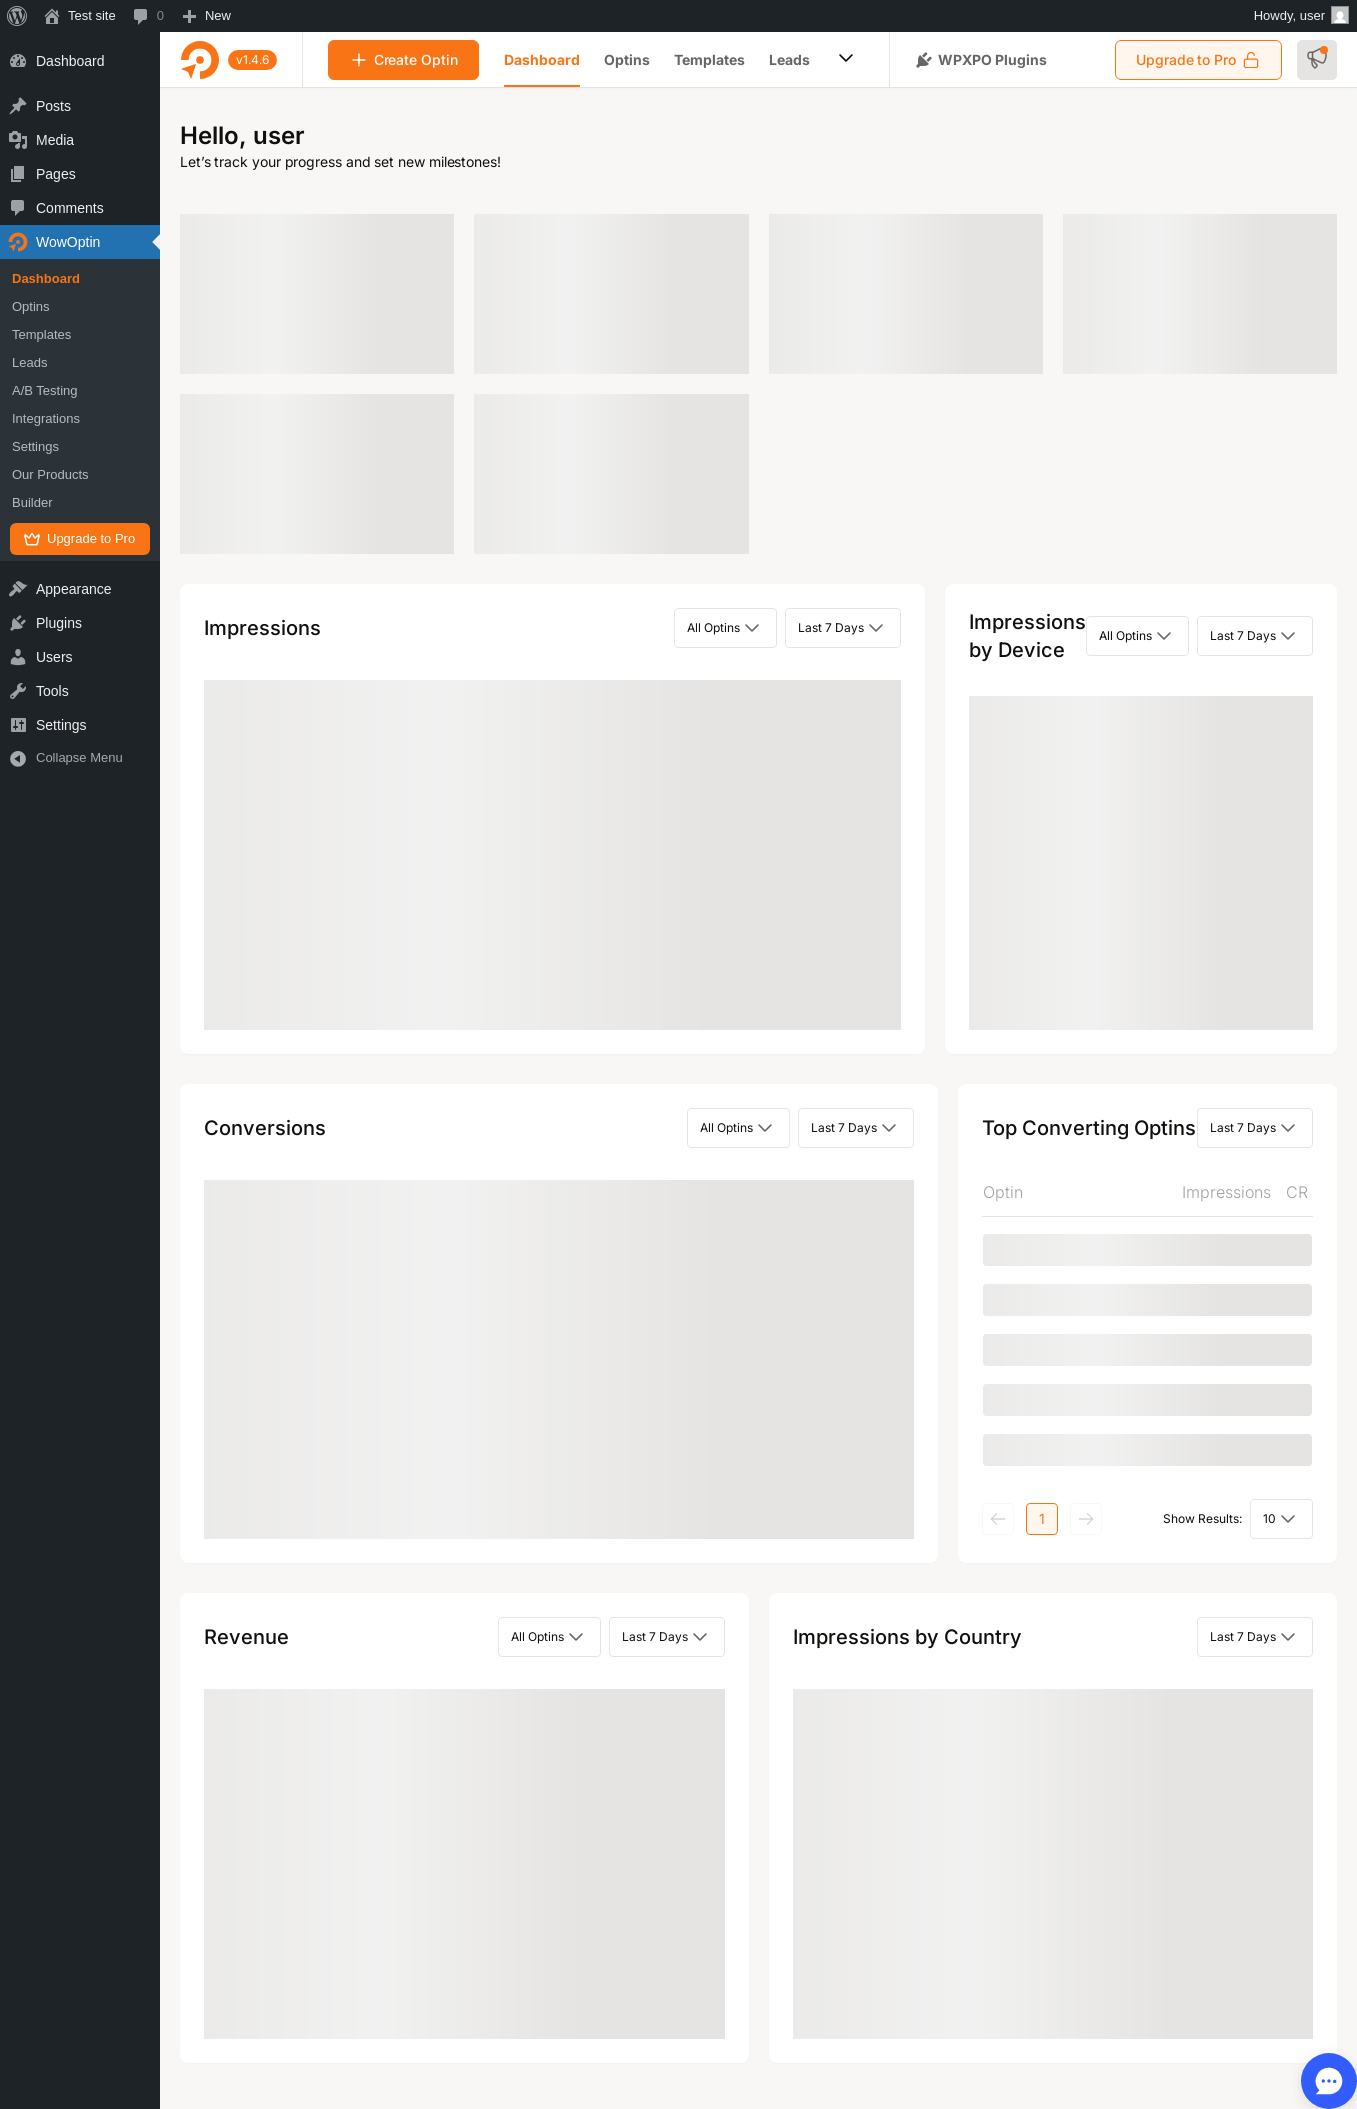Open the announcements megaphone icon
Viewport: 1357px width, 2109px height.
[x=1317, y=60]
